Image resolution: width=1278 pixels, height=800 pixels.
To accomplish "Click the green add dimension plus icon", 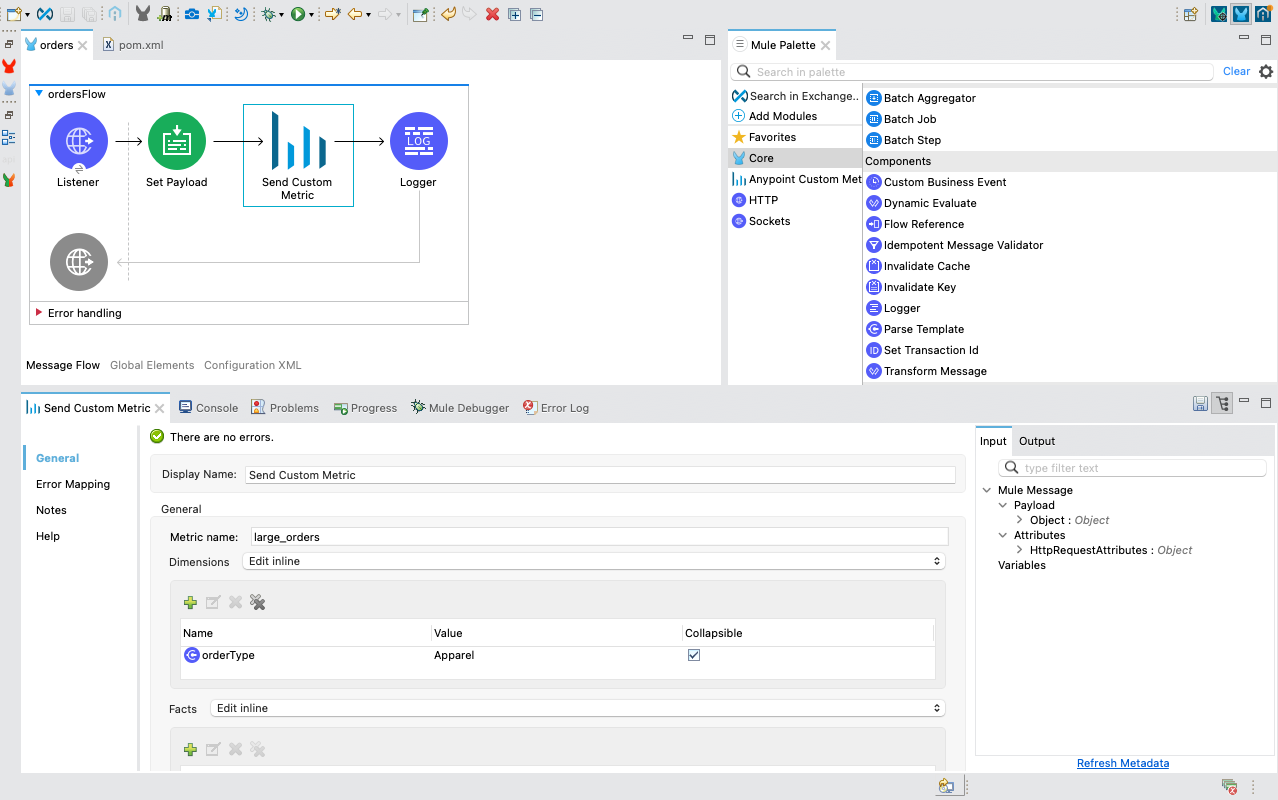I will 190,602.
